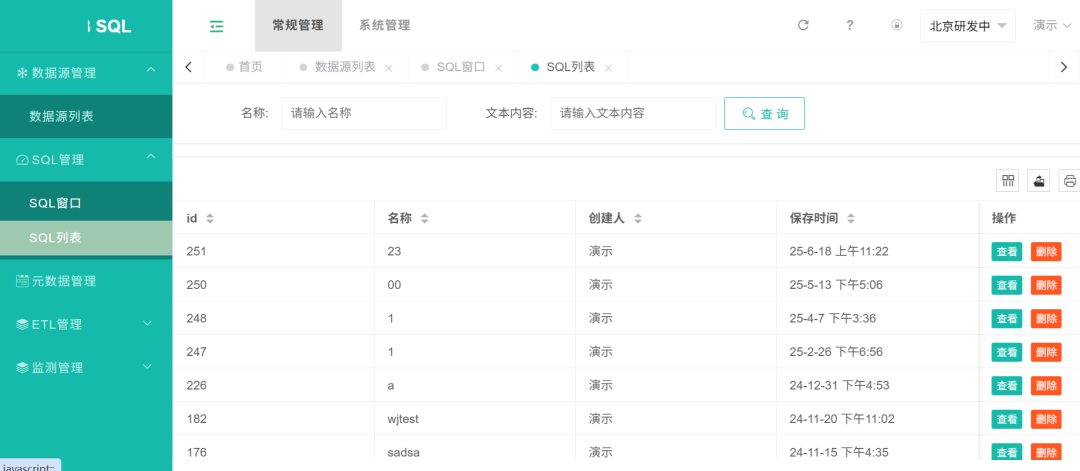Screen dimensions: 1080x471
Task: Click the 查询 search button
Action: pyautogui.click(x=765, y=114)
